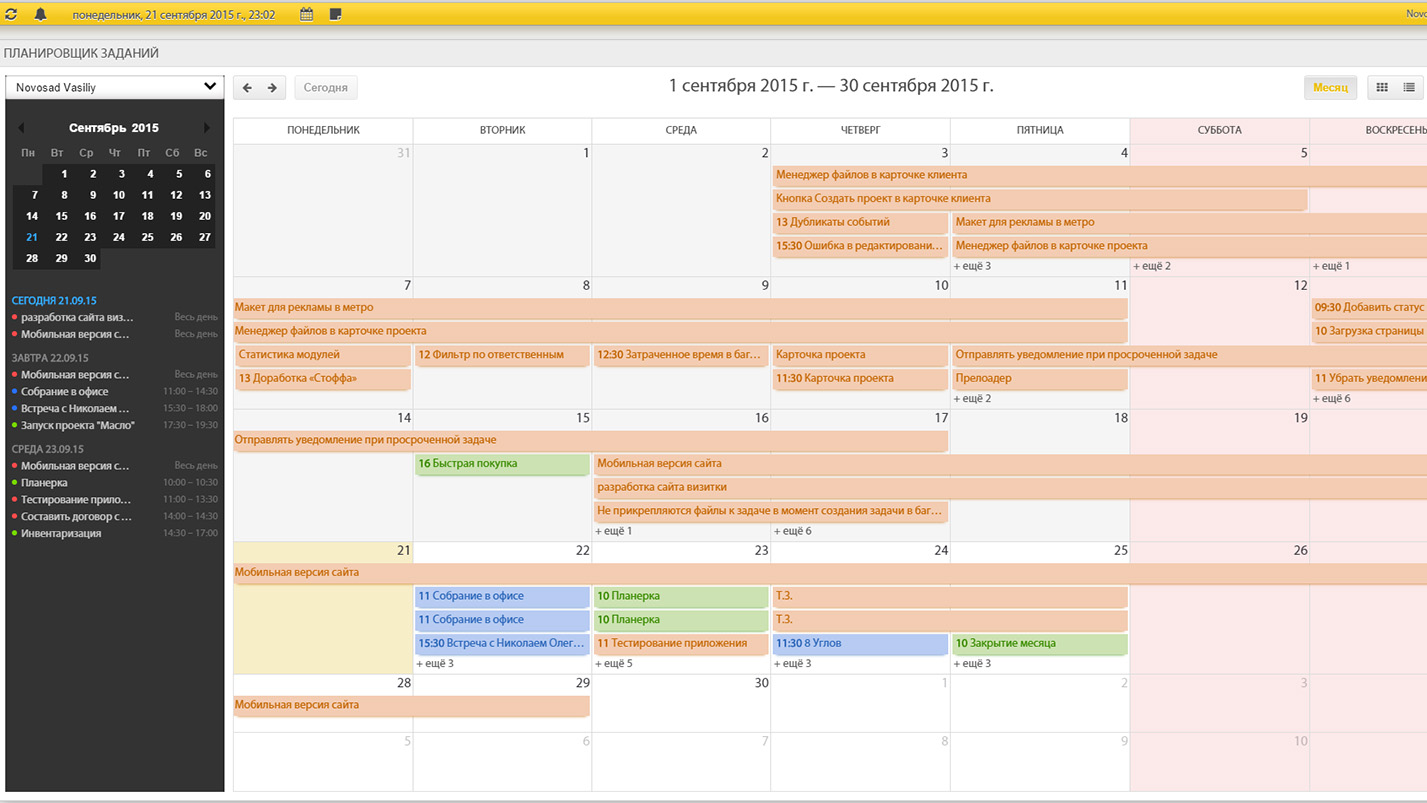Open event 'Статистика модулей'
The image size is (1427, 803).
[x=323, y=355]
